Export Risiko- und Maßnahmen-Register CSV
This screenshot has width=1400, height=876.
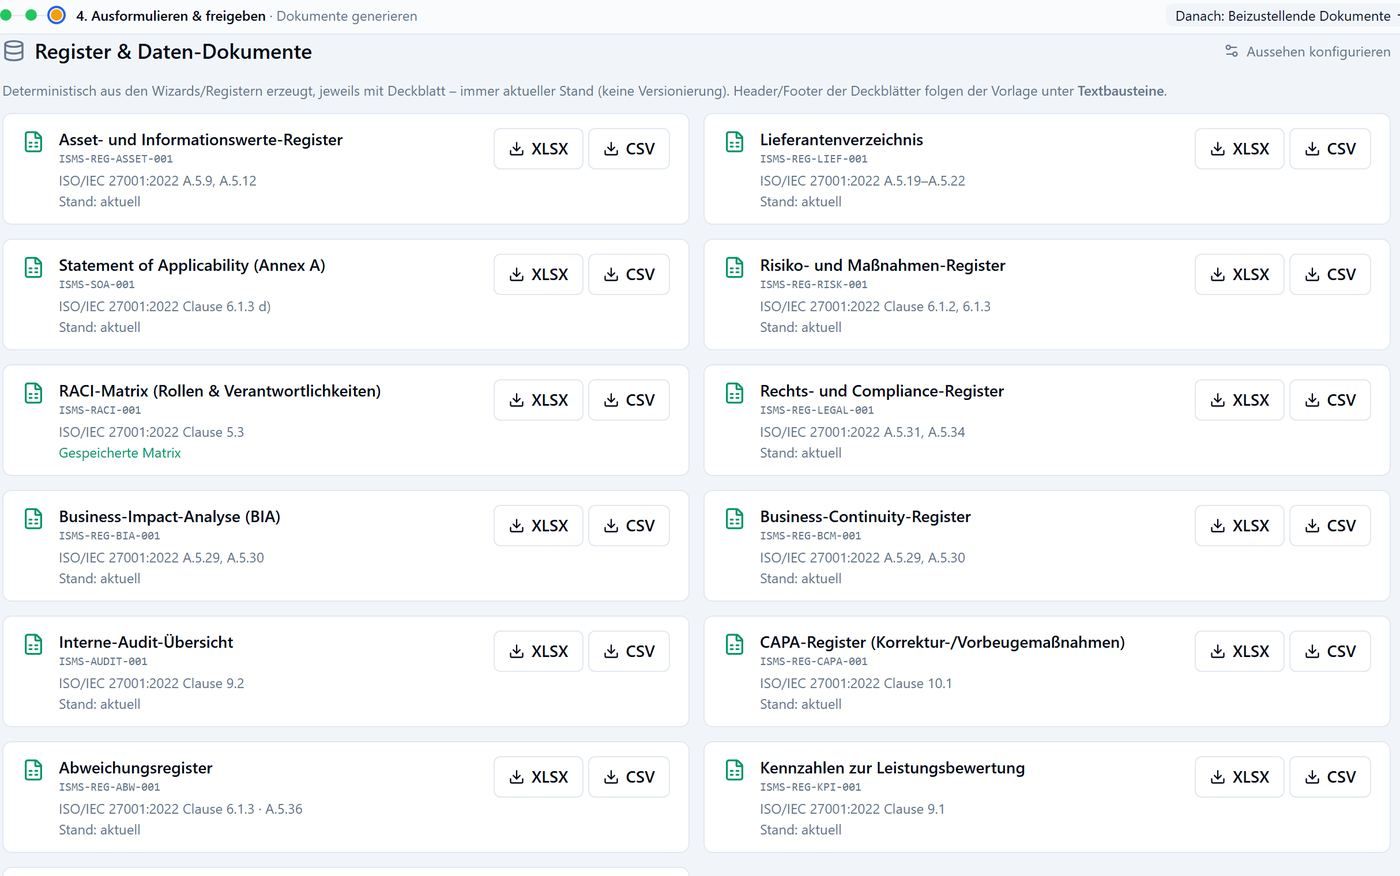coord(1330,275)
